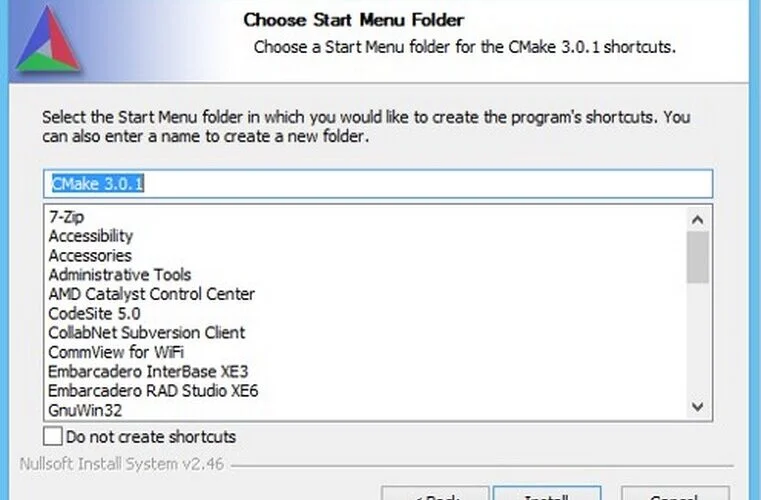Select CodeSite 5.0 from the list
The image size is (761, 500).
[x=95, y=314]
